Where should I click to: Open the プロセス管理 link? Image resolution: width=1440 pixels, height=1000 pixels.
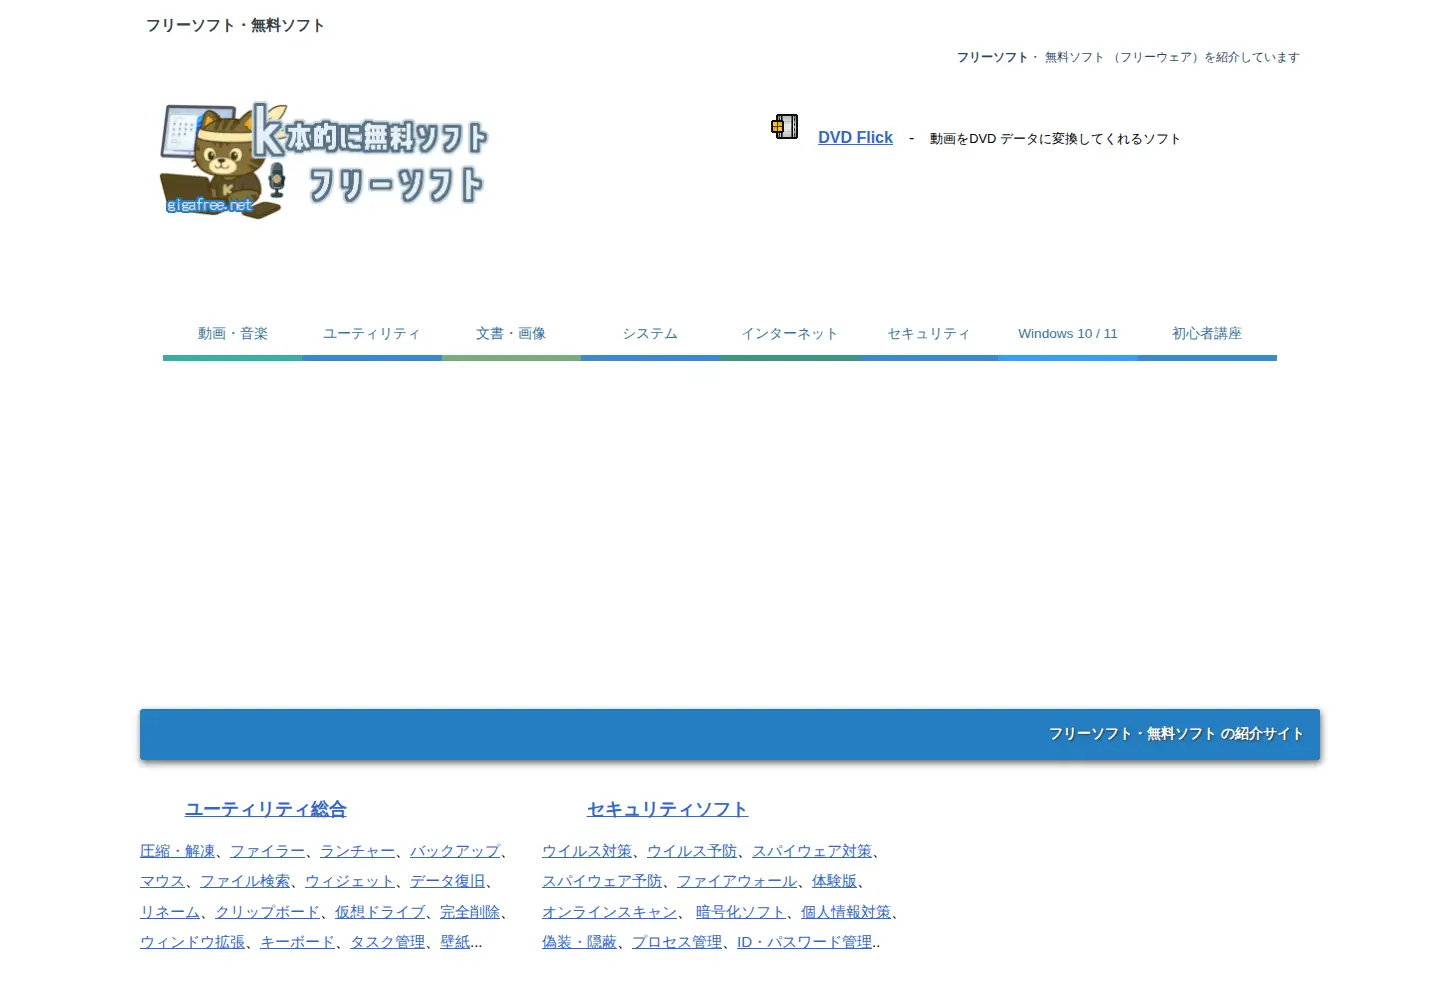tap(677, 942)
